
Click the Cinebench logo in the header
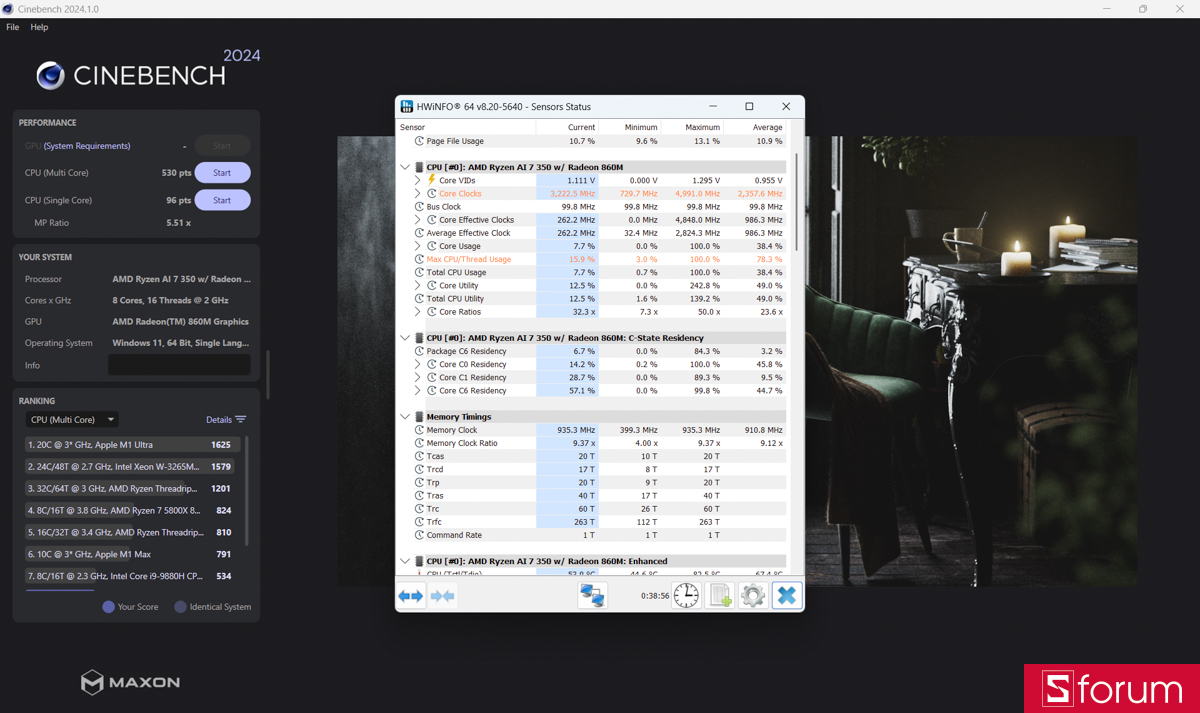click(48, 74)
